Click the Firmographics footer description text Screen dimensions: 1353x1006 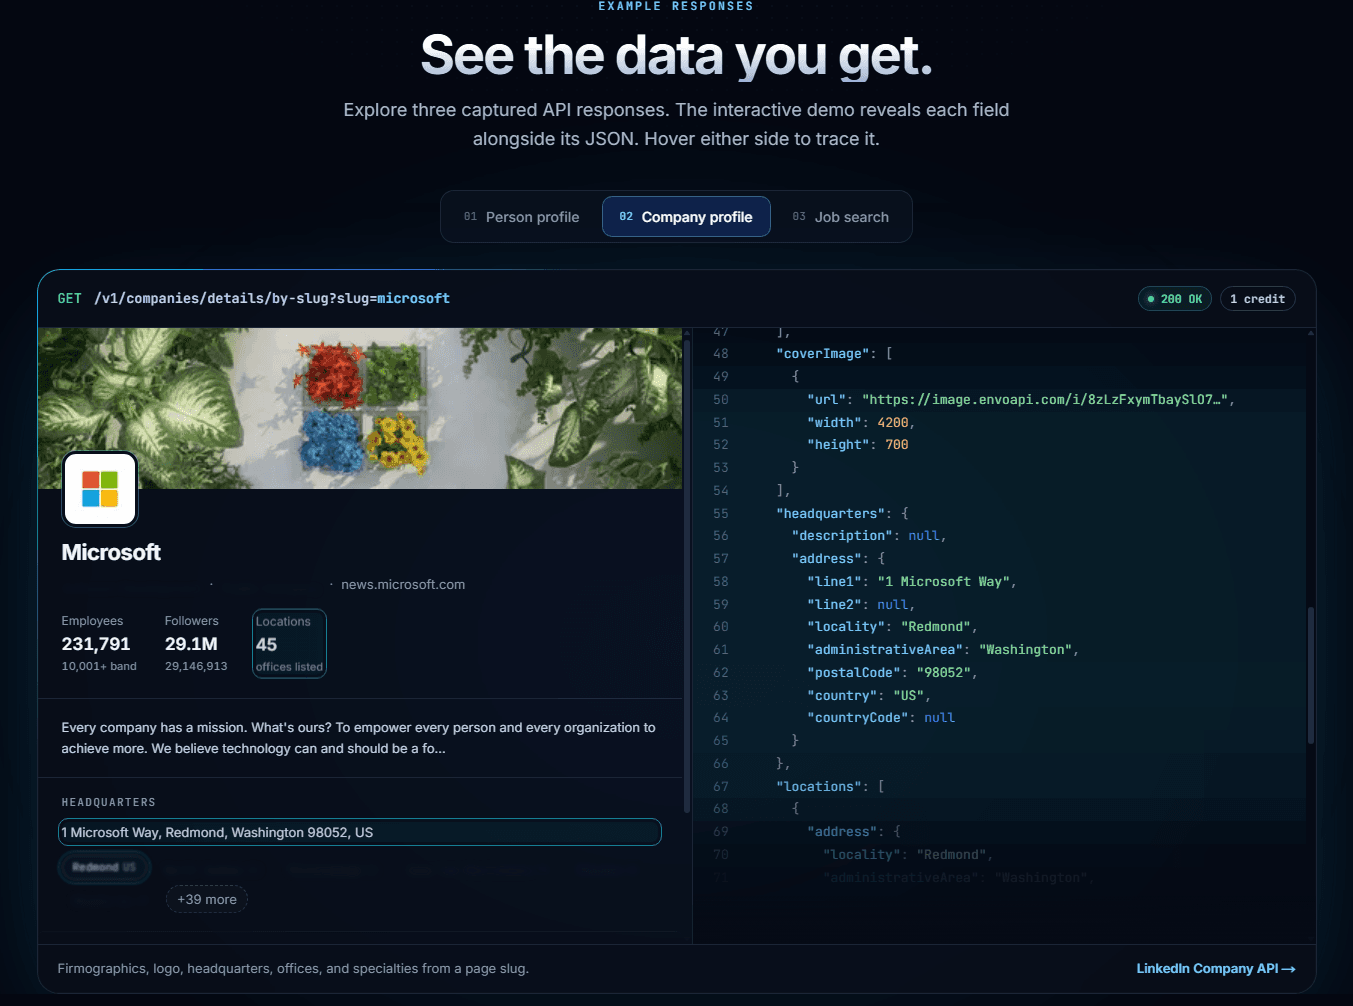coord(293,969)
